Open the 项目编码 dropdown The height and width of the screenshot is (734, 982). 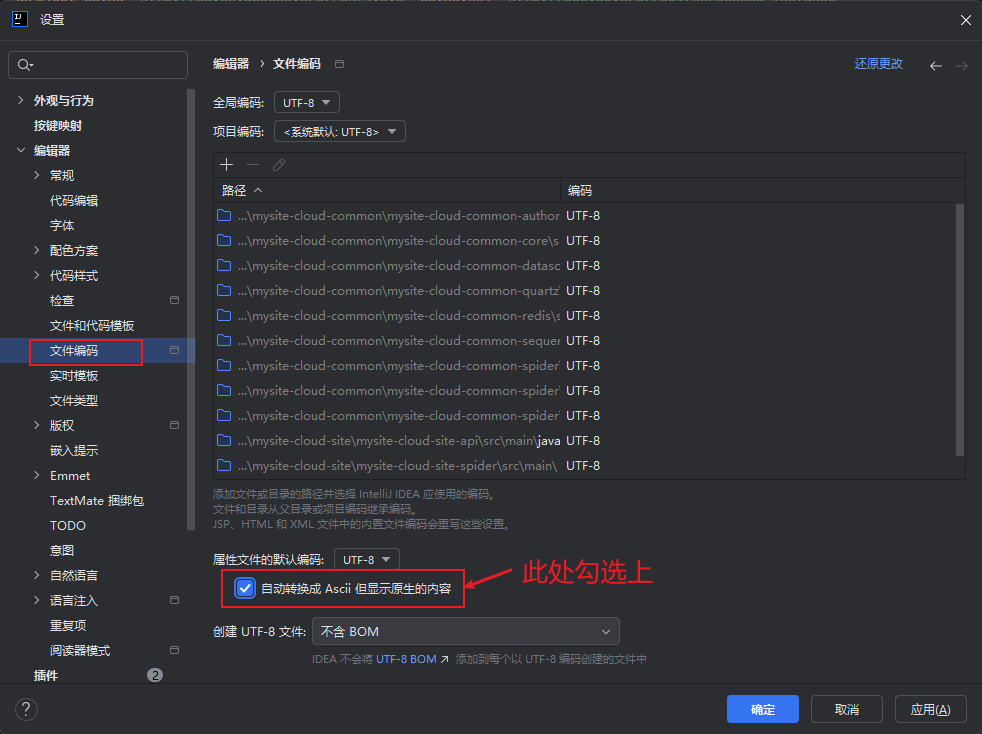click(x=340, y=132)
